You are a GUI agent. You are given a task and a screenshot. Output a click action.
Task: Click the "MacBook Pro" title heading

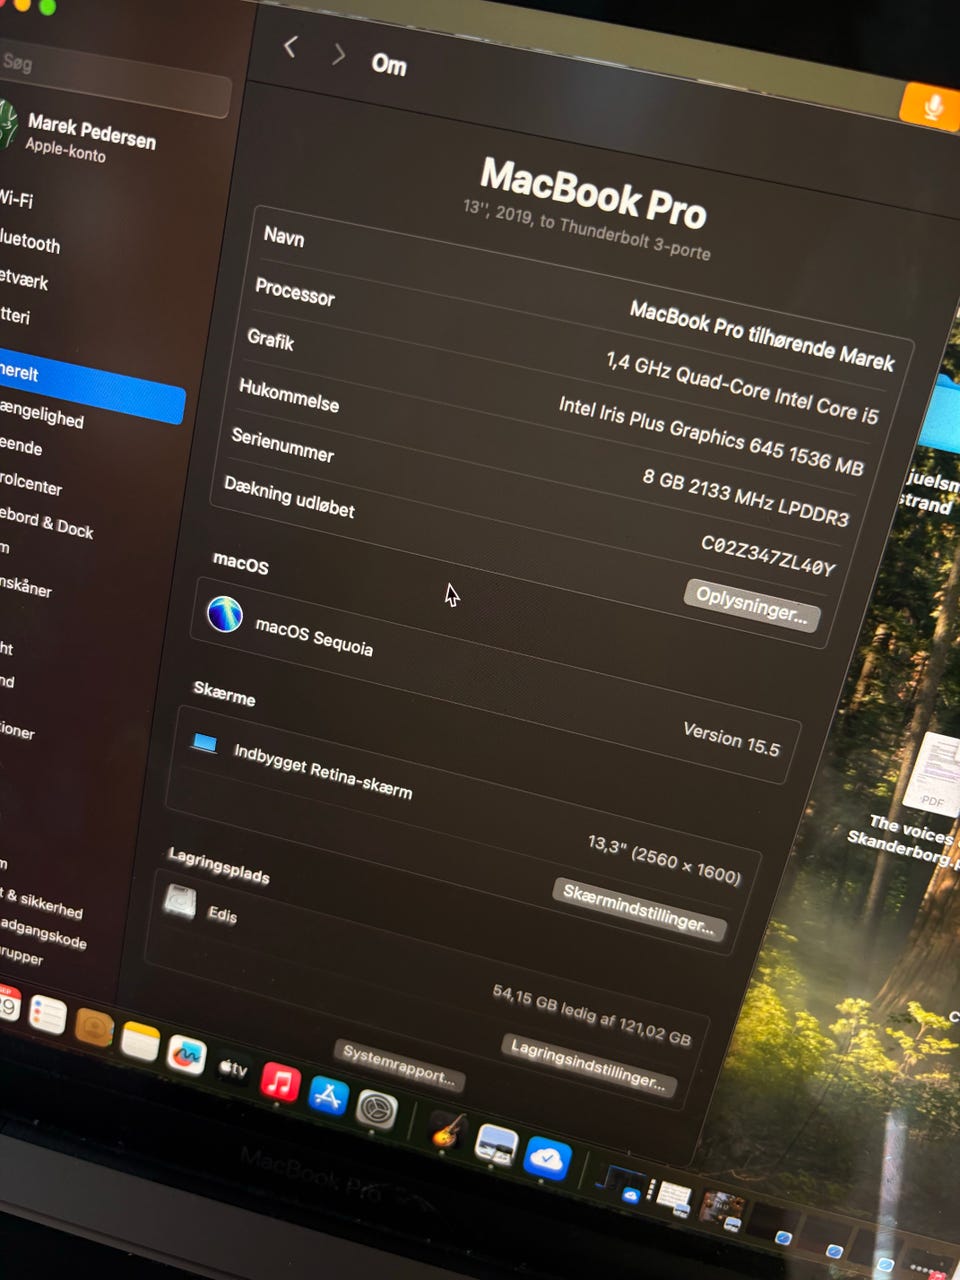(594, 192)
